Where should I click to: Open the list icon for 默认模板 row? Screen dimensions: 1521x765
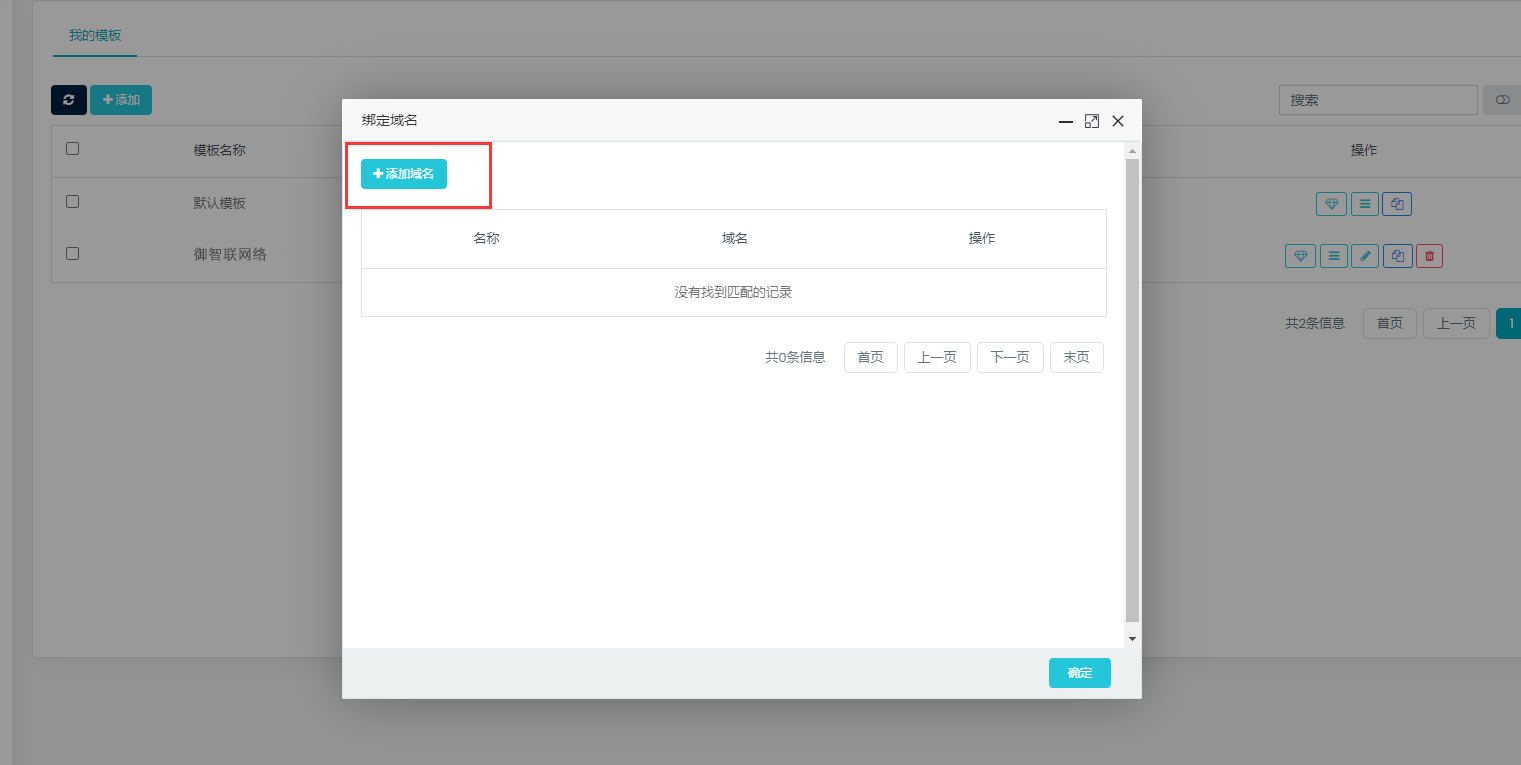pos(1364,204)
